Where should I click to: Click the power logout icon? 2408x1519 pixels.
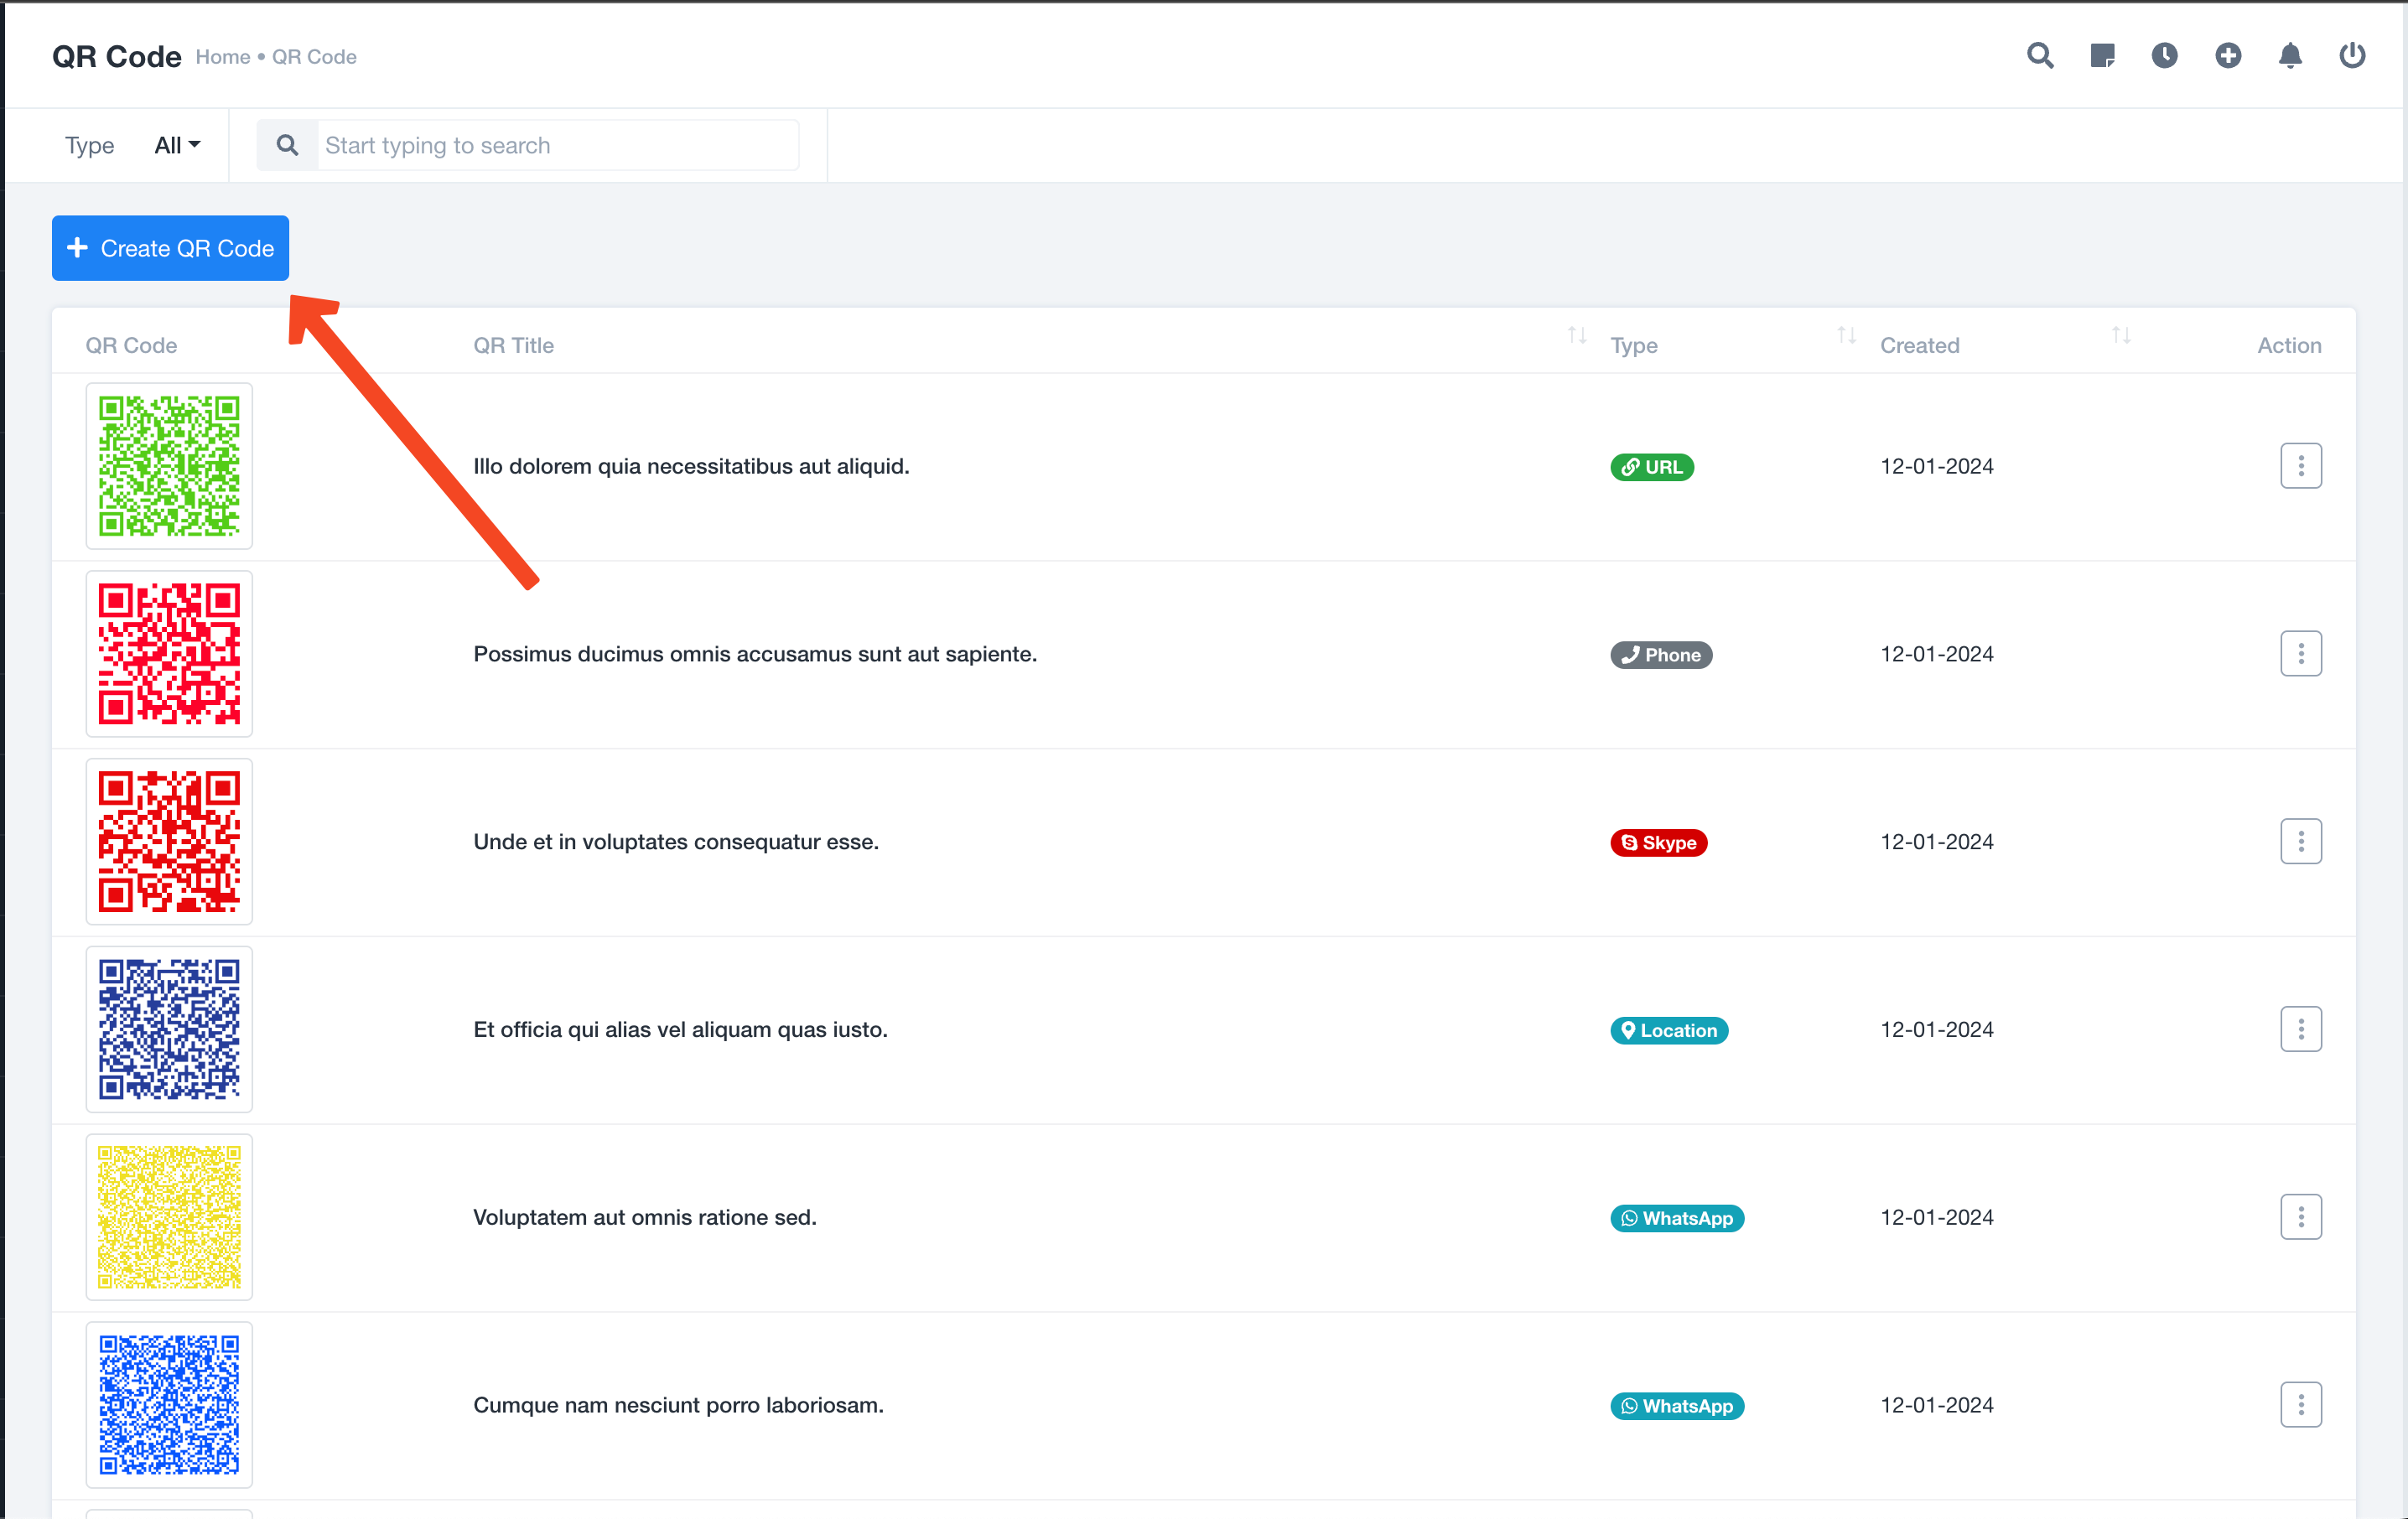[2352, 56]
